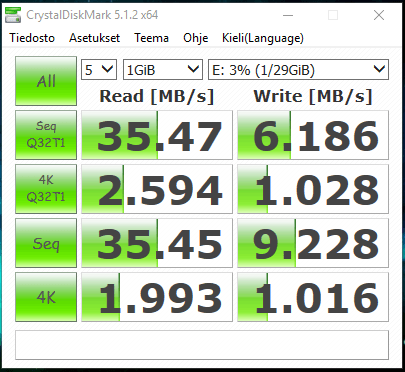
Task: Click the Seq write result 9.228
Action: coord(313,243)
